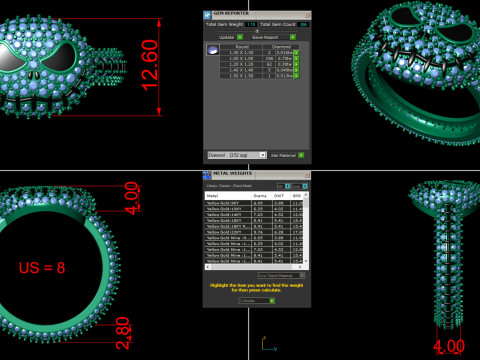This screenshot has height=360, width=480.
Task: Click the Diamond column header in gem table
Action: point(281,47)
